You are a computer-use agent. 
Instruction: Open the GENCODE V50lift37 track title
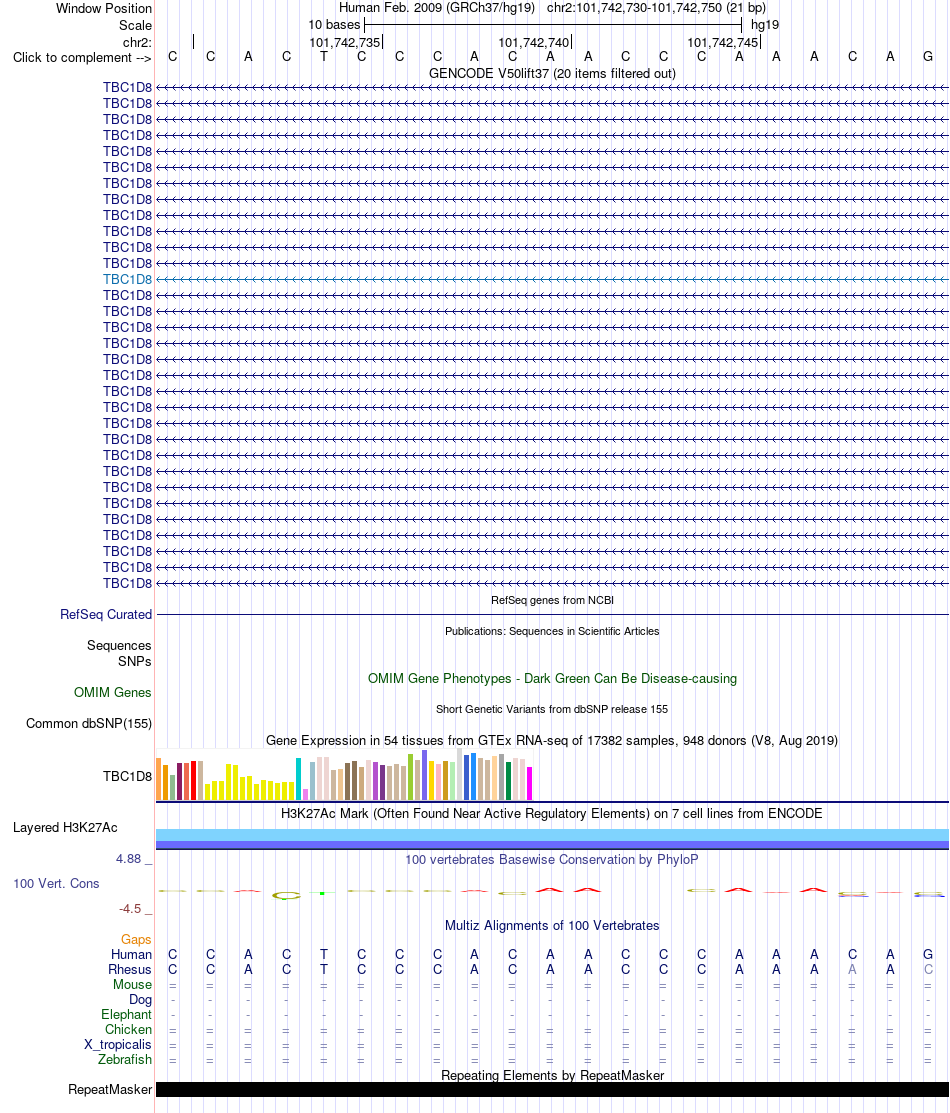tap(552, 73)
